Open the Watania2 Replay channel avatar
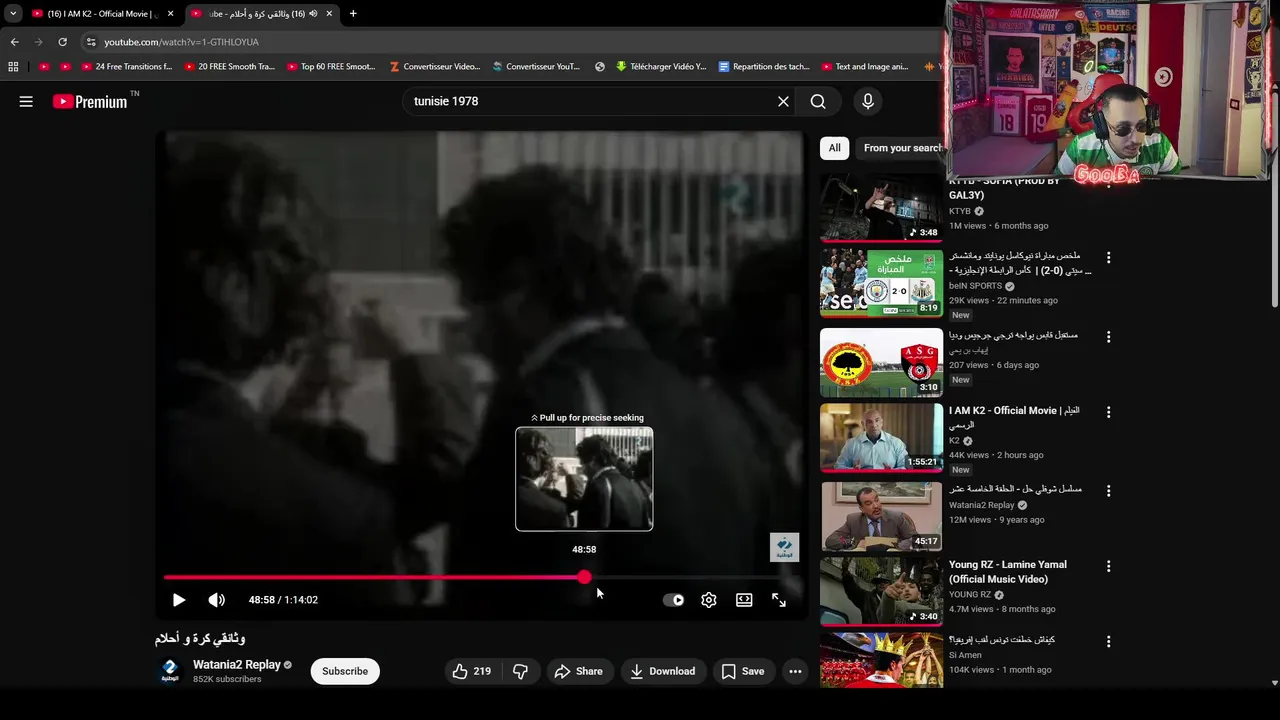 point(170,671)
